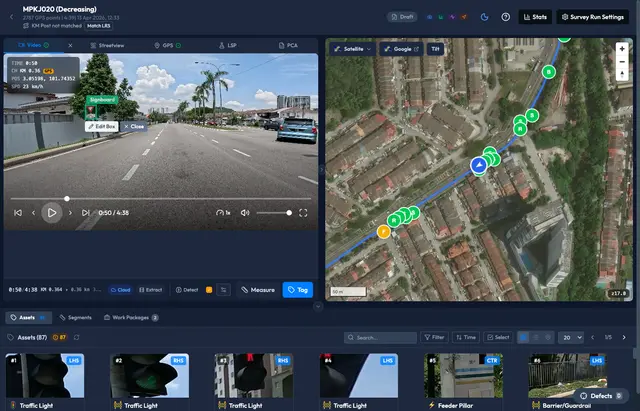Collapse panel with divider arrow between video and map
This screenshot has height=411, width=640.
click(x=322, y=169)
